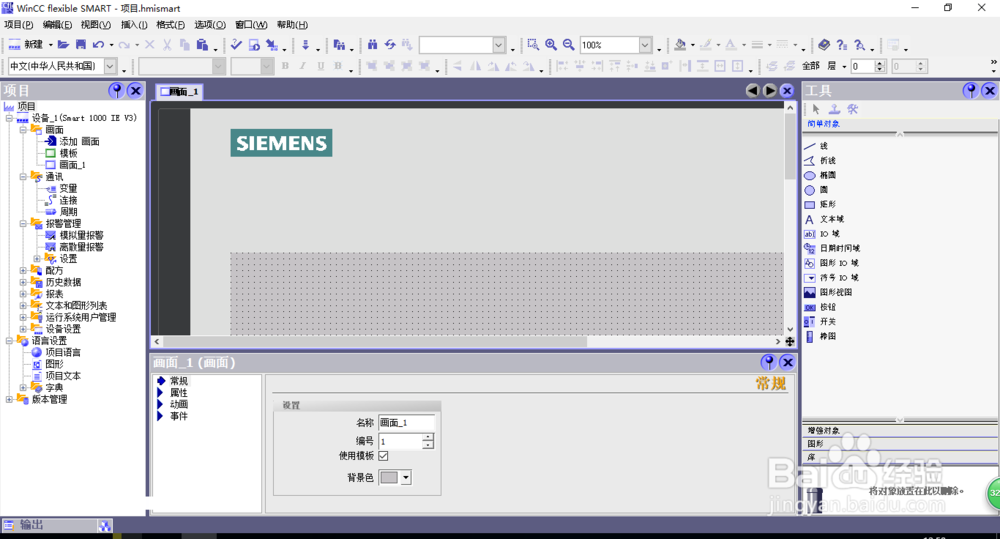The height and width of the screenshot is (539, 1000).
Task: Click the 名称 input field 画面_1
Action: (x=407, y=422)
